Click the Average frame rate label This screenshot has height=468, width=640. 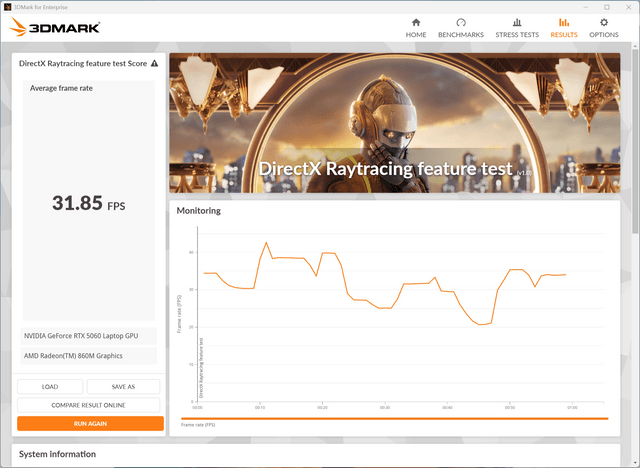[61, 88]
